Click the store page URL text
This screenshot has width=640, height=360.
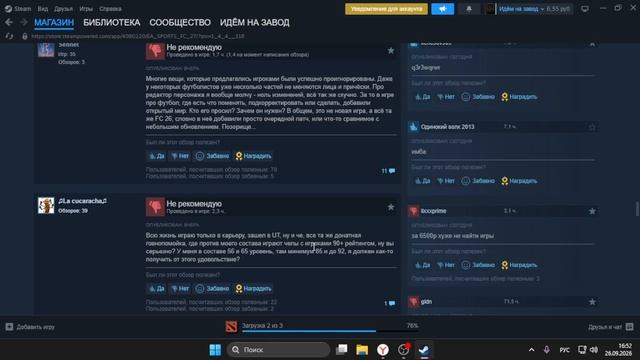(138, 36)
